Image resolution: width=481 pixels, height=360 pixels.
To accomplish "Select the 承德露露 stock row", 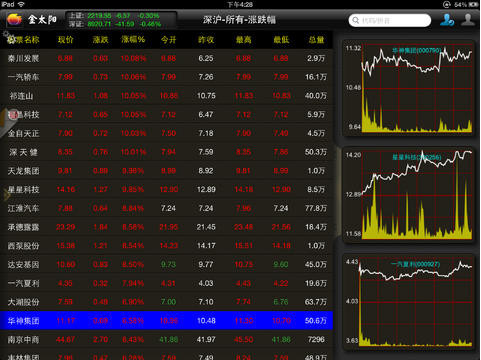I will 166,227.
